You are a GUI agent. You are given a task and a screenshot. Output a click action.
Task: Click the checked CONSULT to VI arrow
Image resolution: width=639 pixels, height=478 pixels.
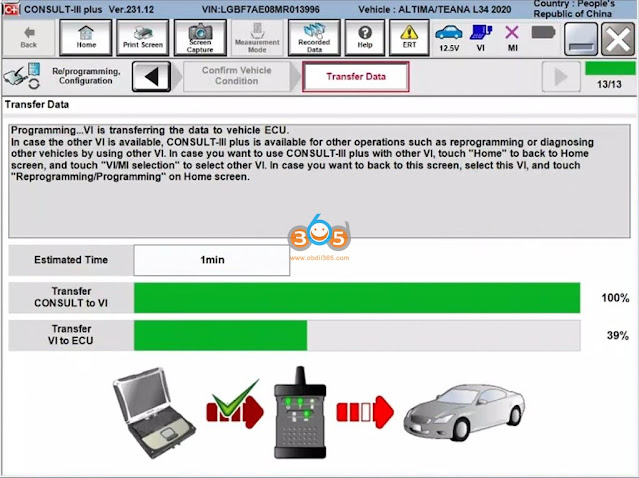[235, 405]
